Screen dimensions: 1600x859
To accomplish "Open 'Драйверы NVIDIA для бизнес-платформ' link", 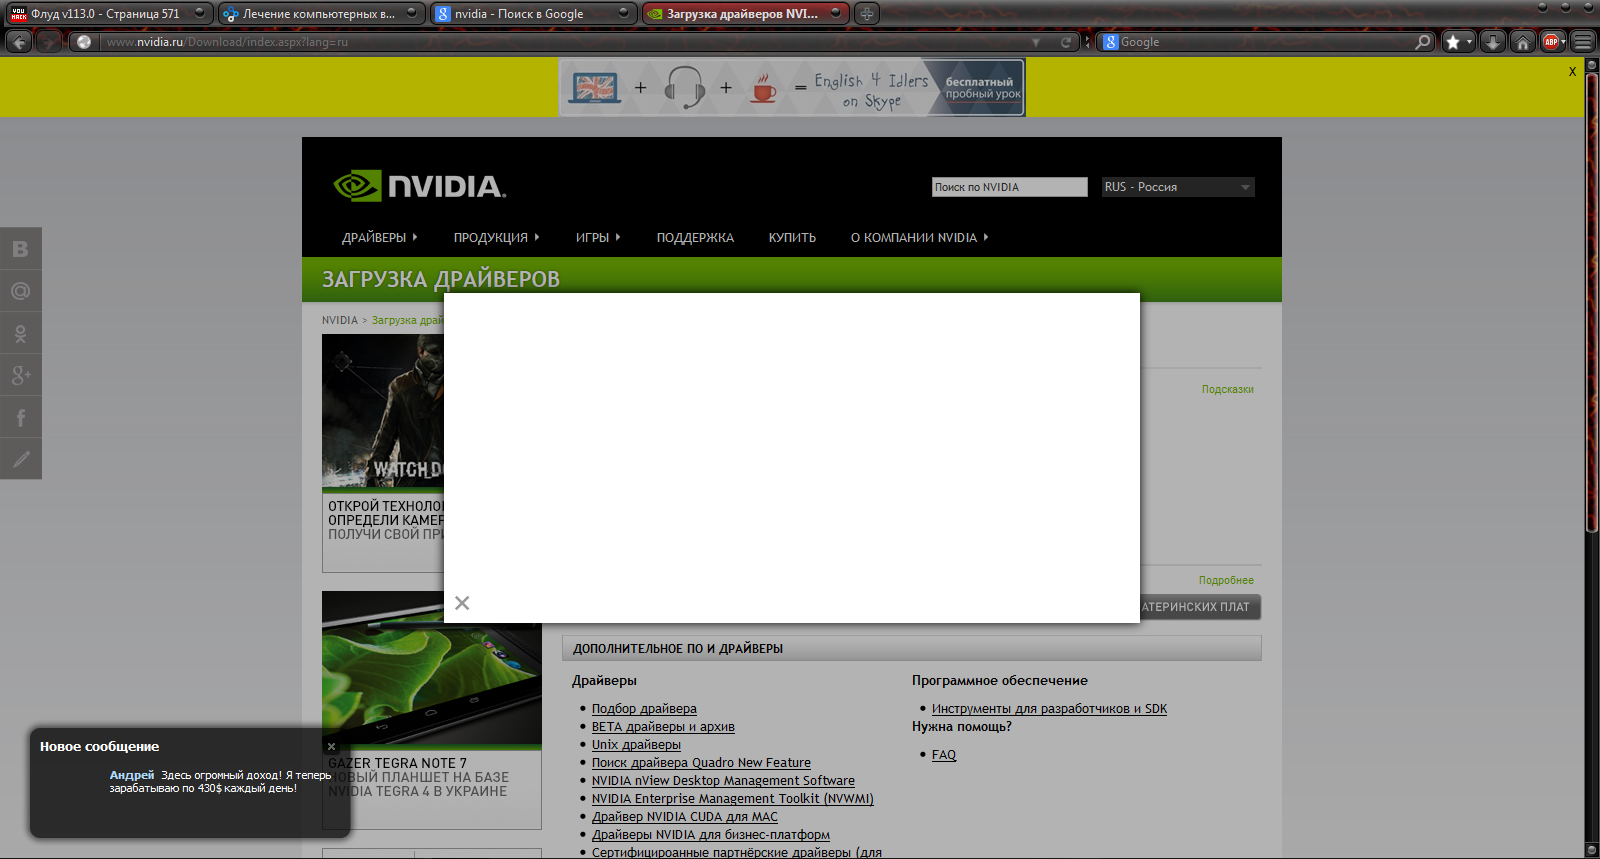I will coord(710,835).
